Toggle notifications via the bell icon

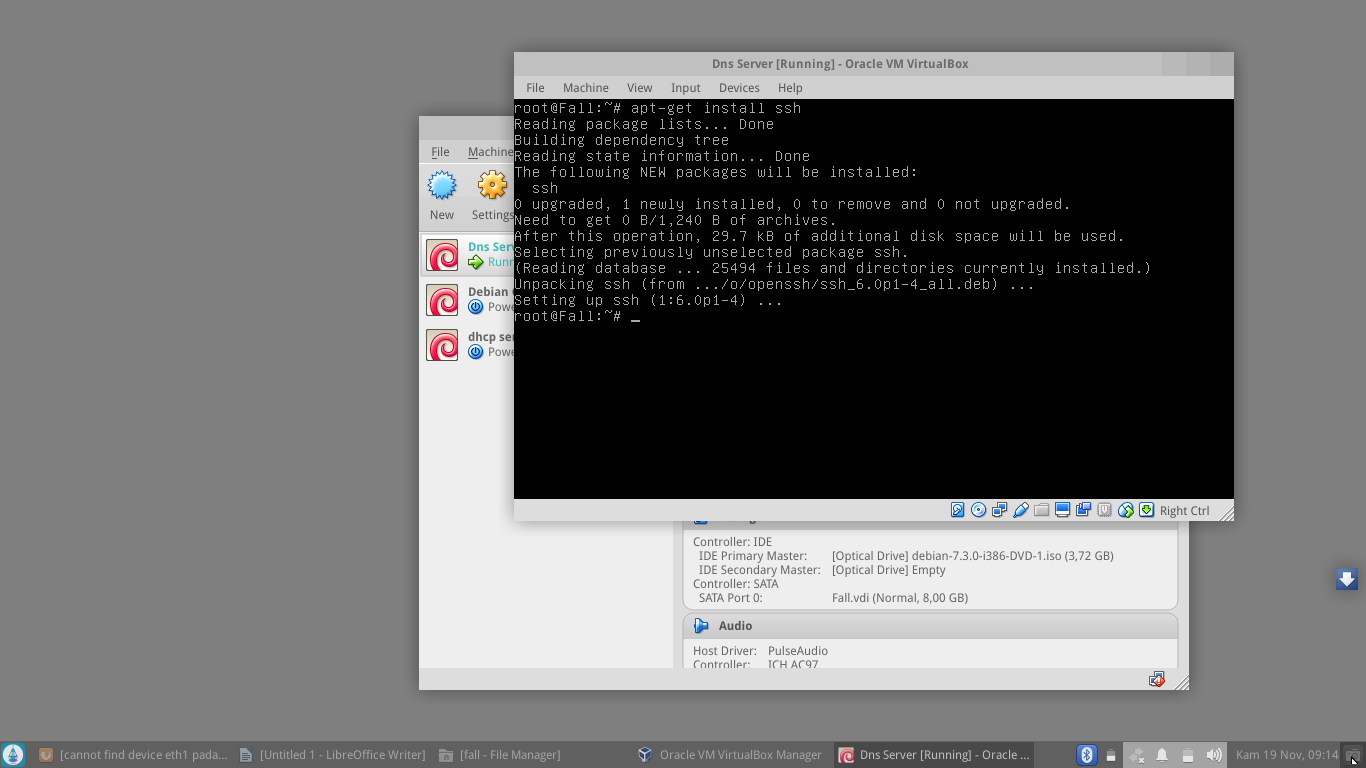pyautogui.click(x=1162, y=754)
